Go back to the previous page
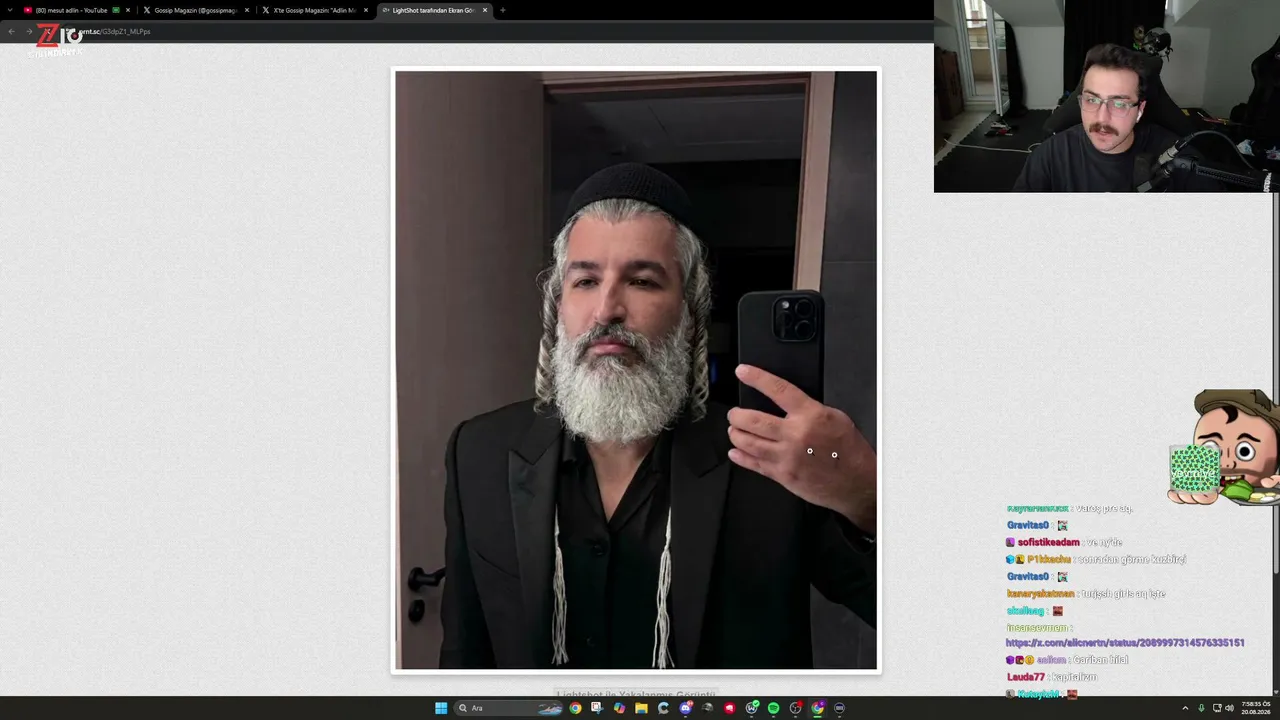This screenshot has width=1280, height=720. point(11,31)
